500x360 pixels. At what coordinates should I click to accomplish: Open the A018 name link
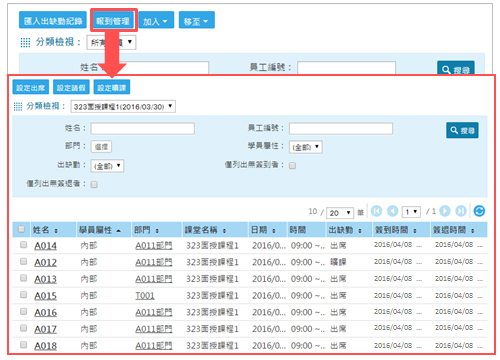pyautogui.click(x=45, y=346)
